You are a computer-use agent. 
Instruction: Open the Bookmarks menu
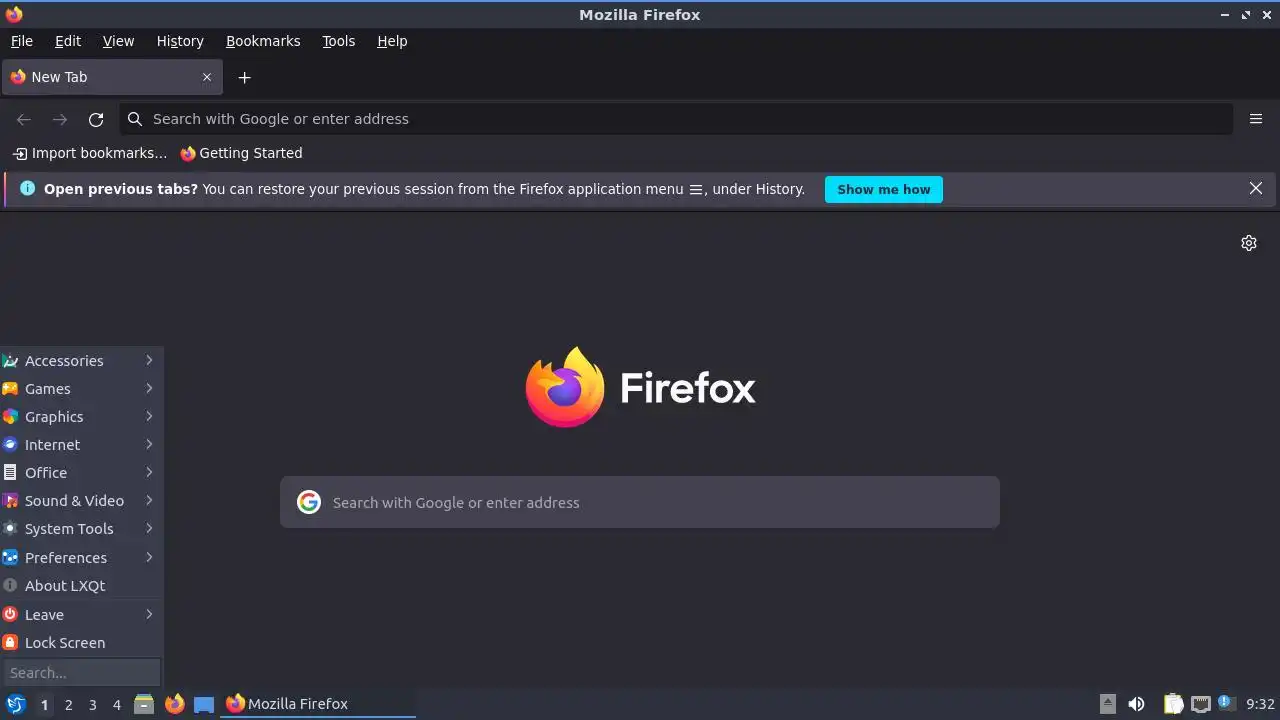pyautogui.click(x=263, y=41)
